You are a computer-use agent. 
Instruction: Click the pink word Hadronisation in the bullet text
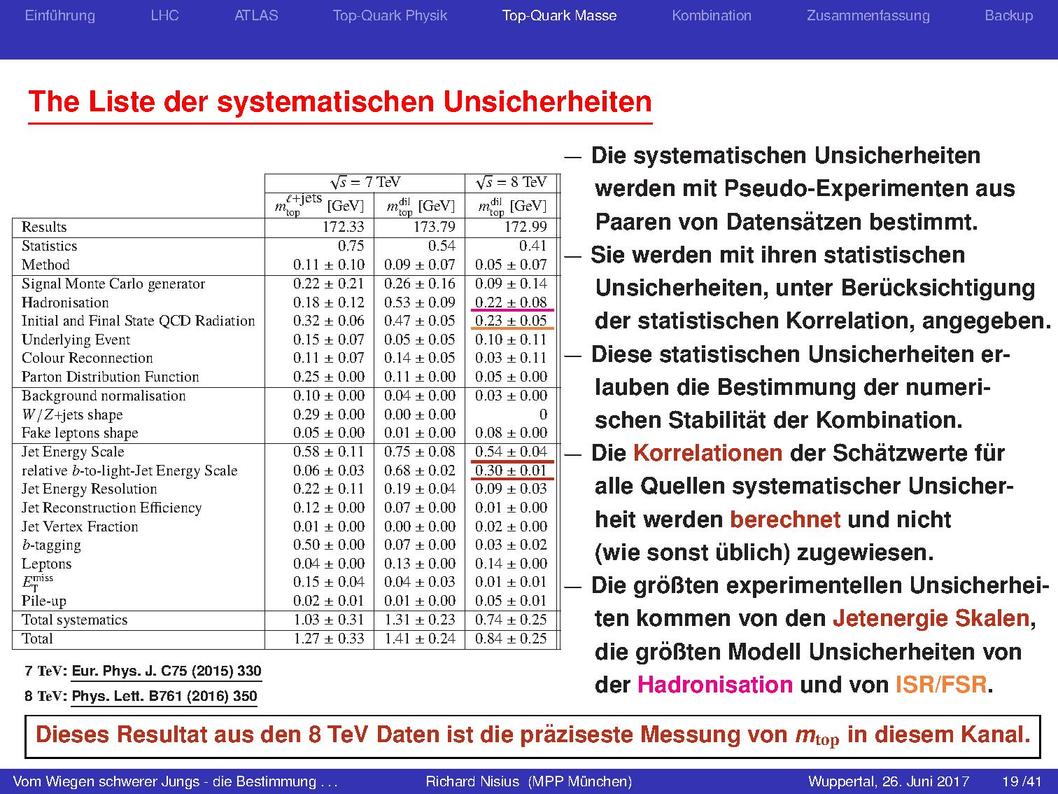(715, 685)
